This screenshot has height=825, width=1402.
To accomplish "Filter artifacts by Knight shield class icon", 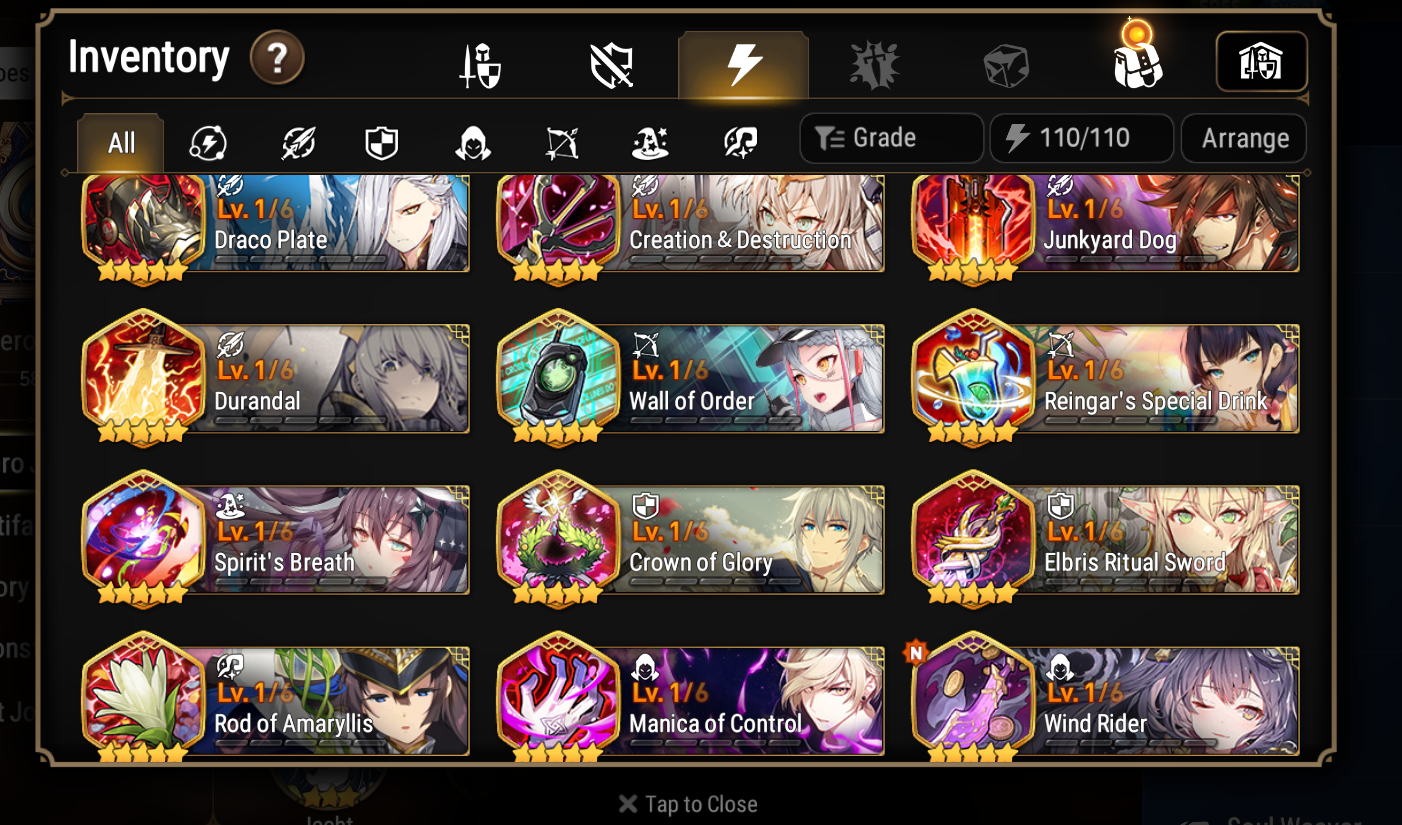I will pyautogui.click(x=382, y=144).
